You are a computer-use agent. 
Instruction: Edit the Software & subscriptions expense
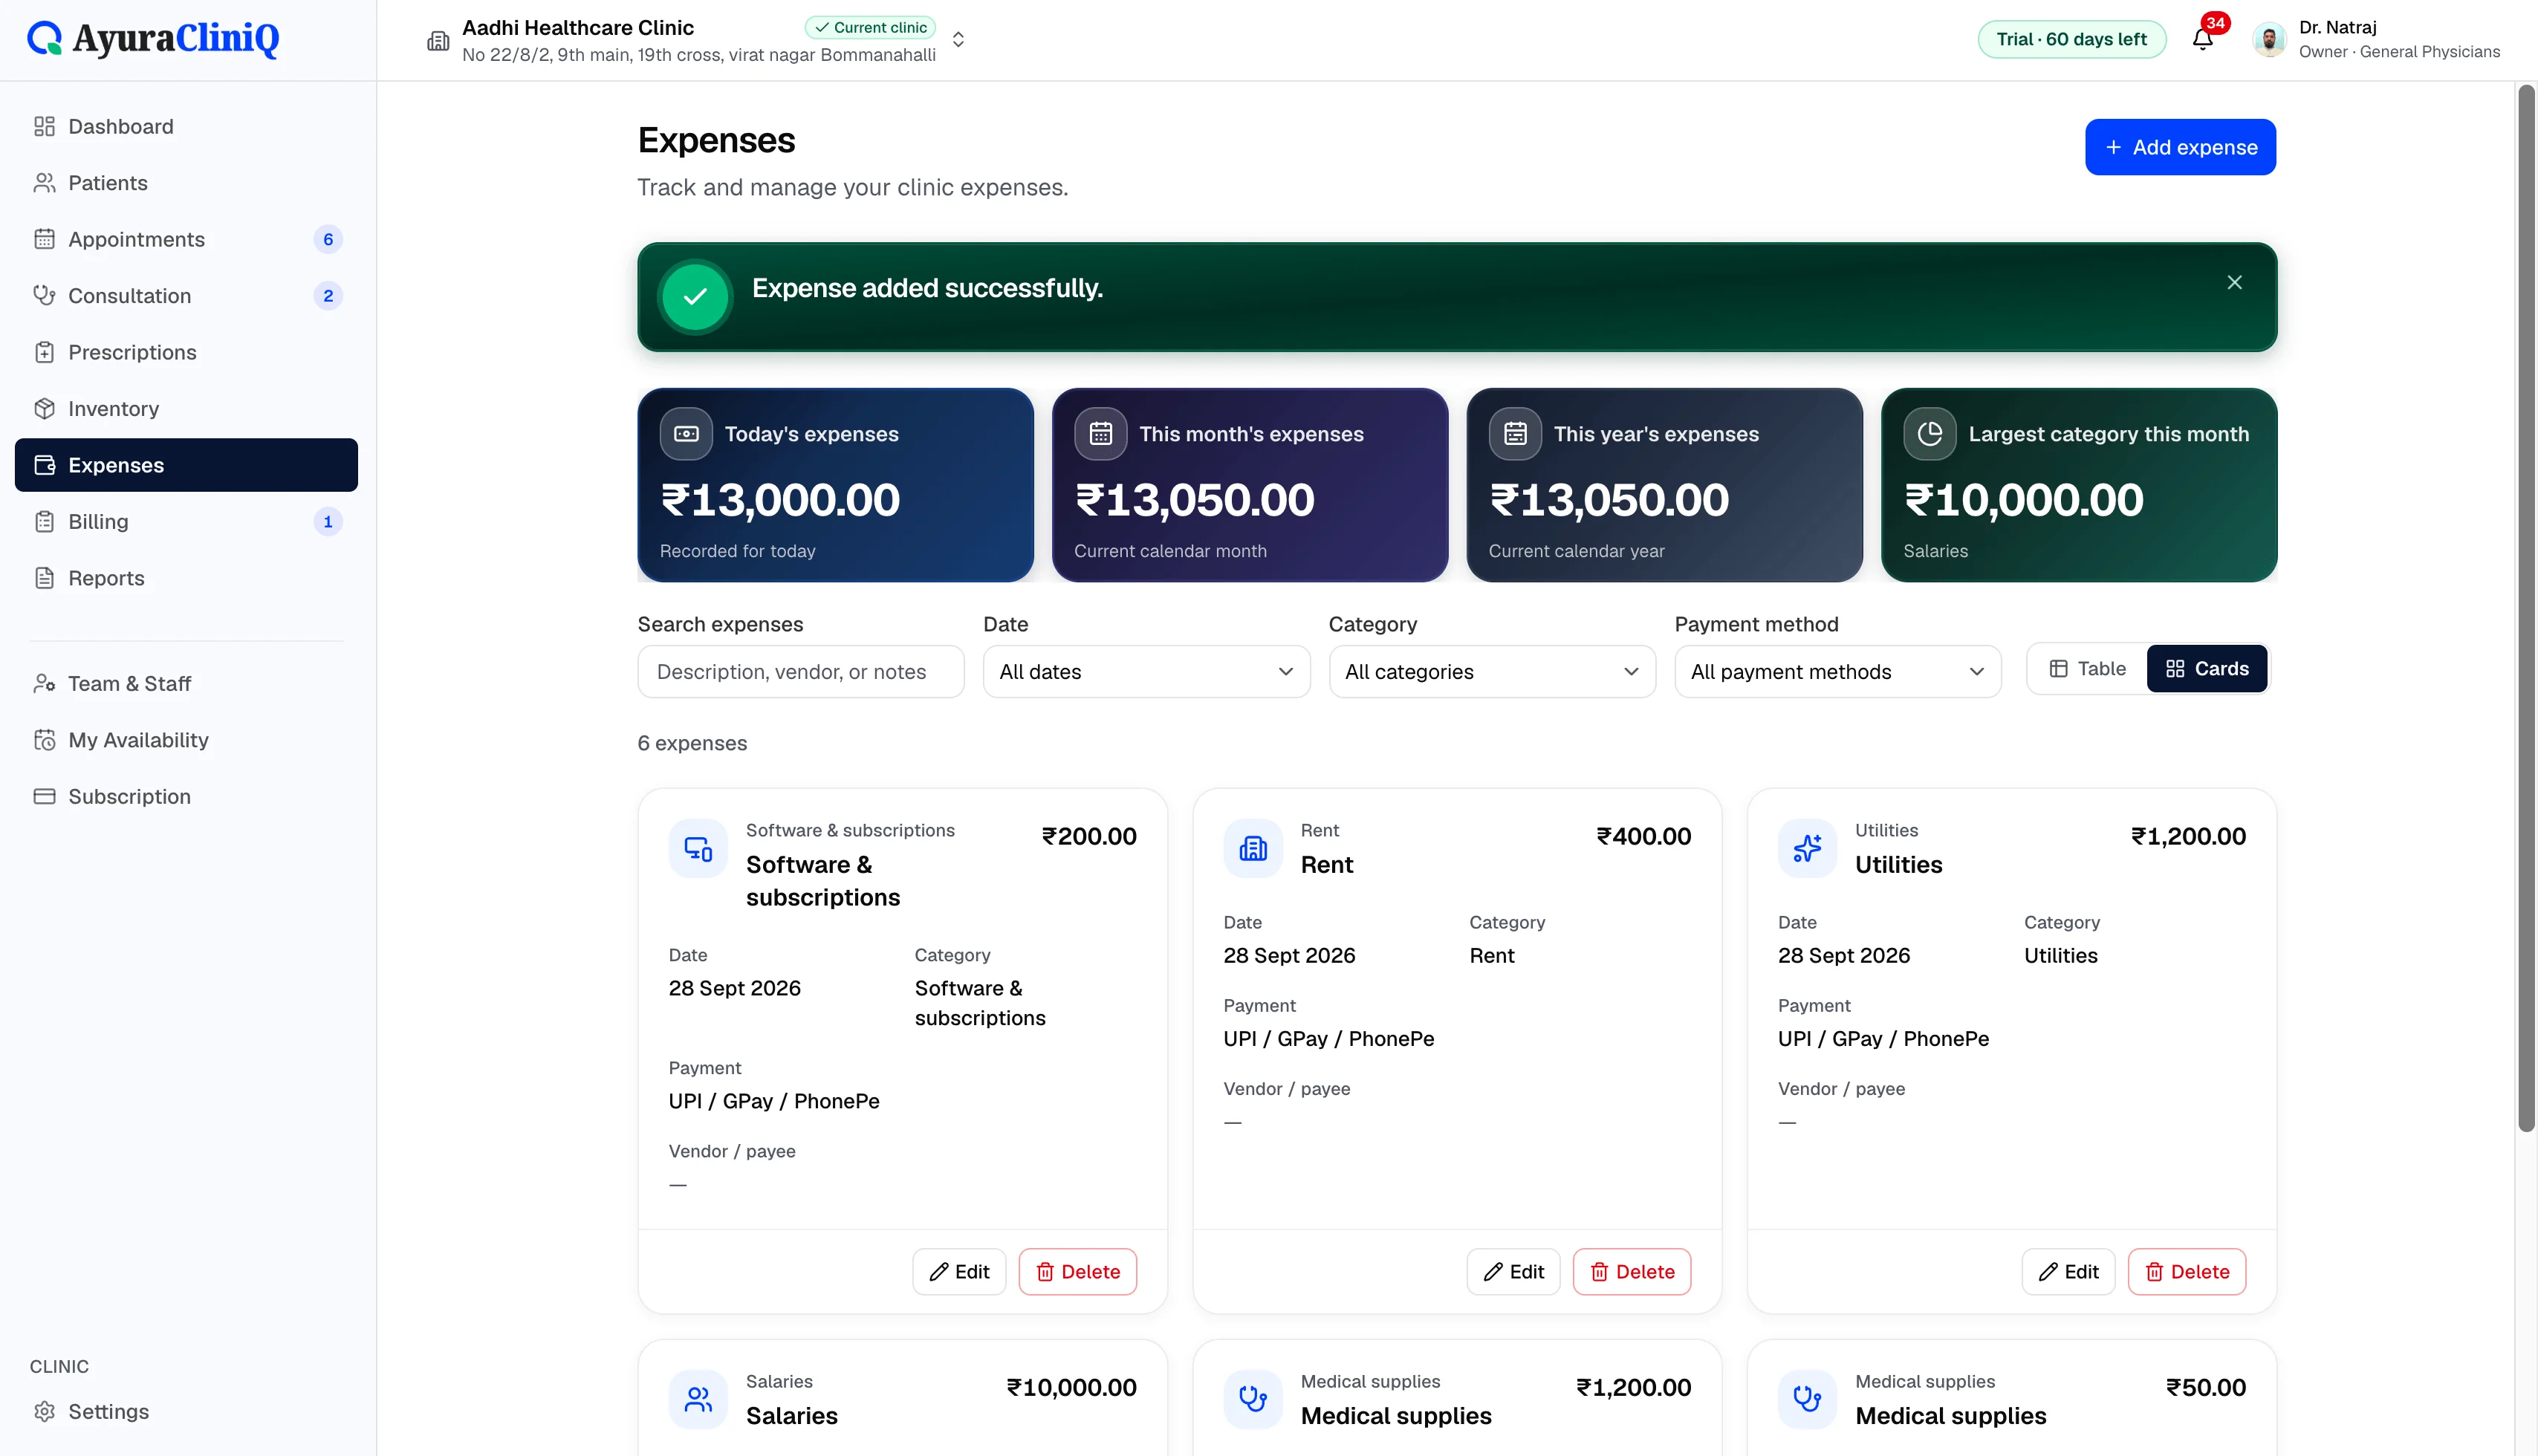(959, 1272)
